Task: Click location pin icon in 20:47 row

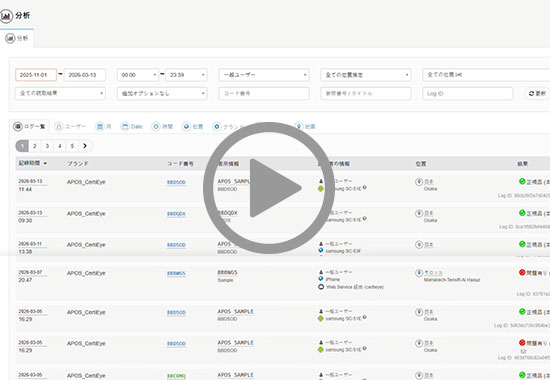Action: tap(419, 273)
